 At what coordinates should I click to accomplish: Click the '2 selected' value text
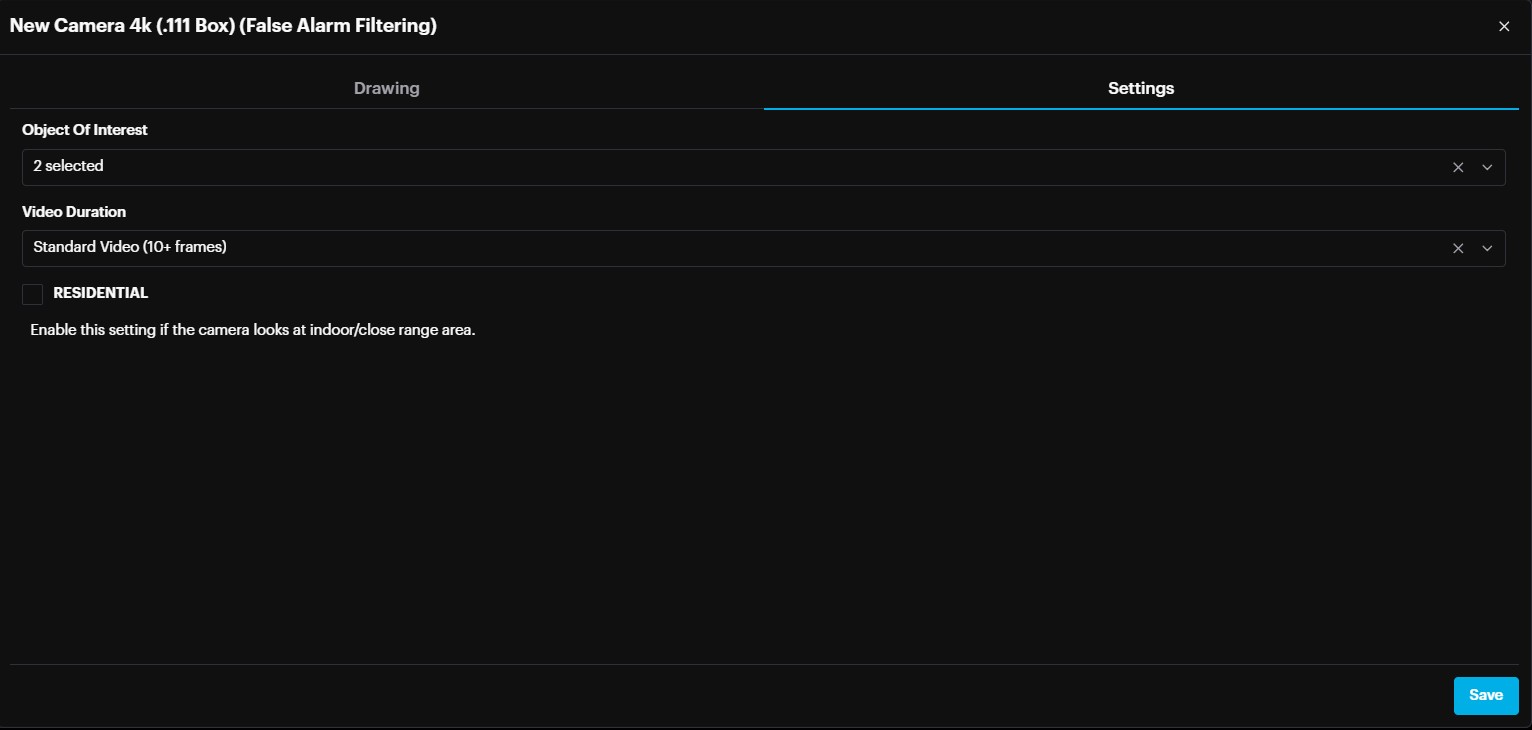click(x=68, y=166)
